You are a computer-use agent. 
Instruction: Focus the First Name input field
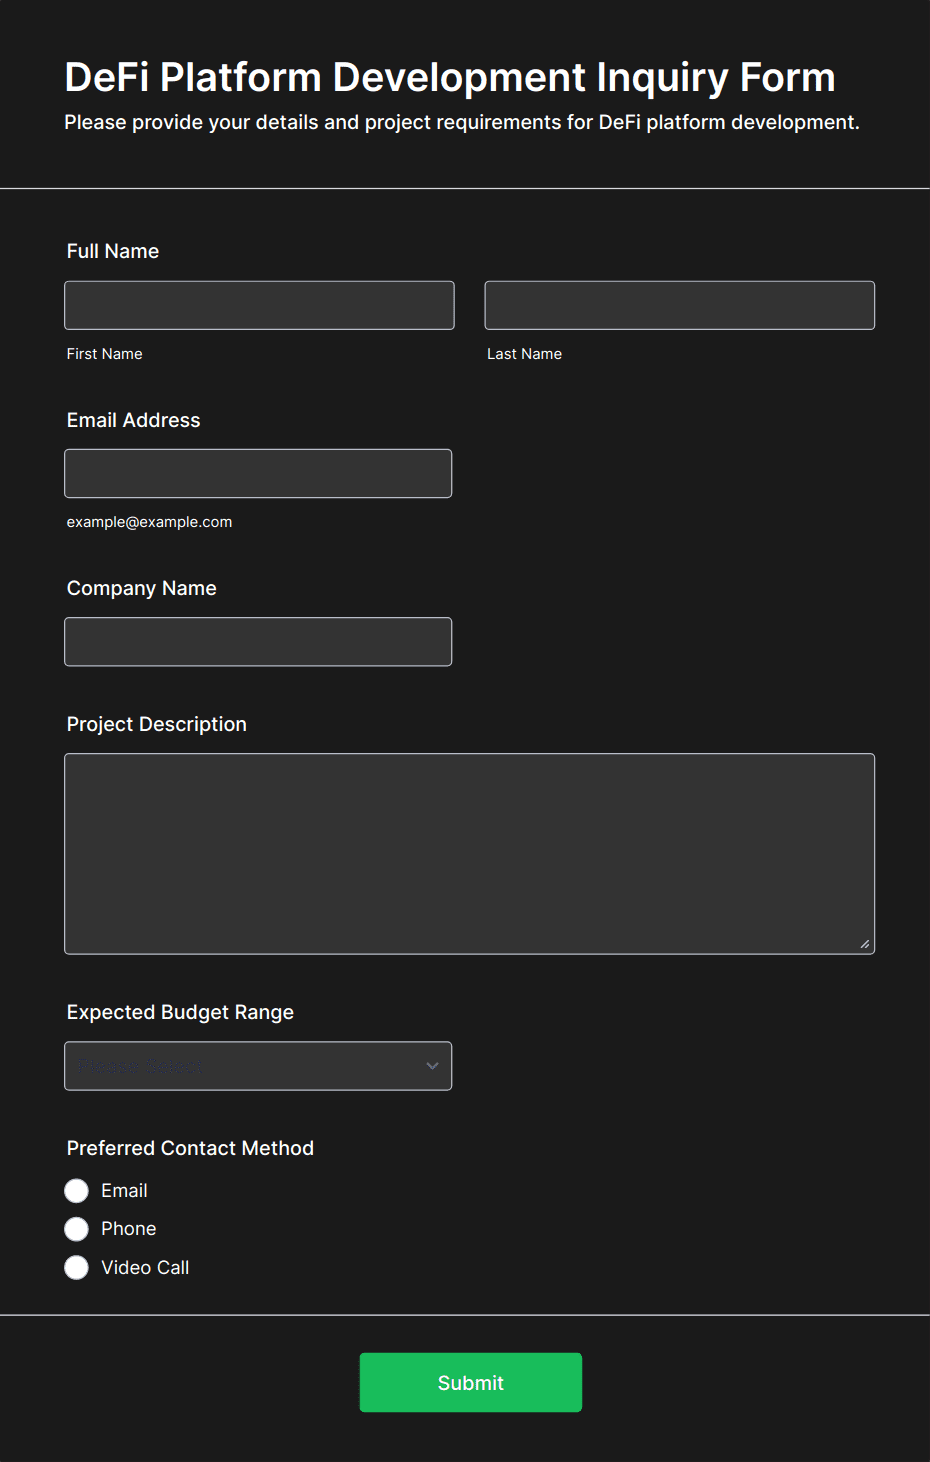(x=259, y=305)
